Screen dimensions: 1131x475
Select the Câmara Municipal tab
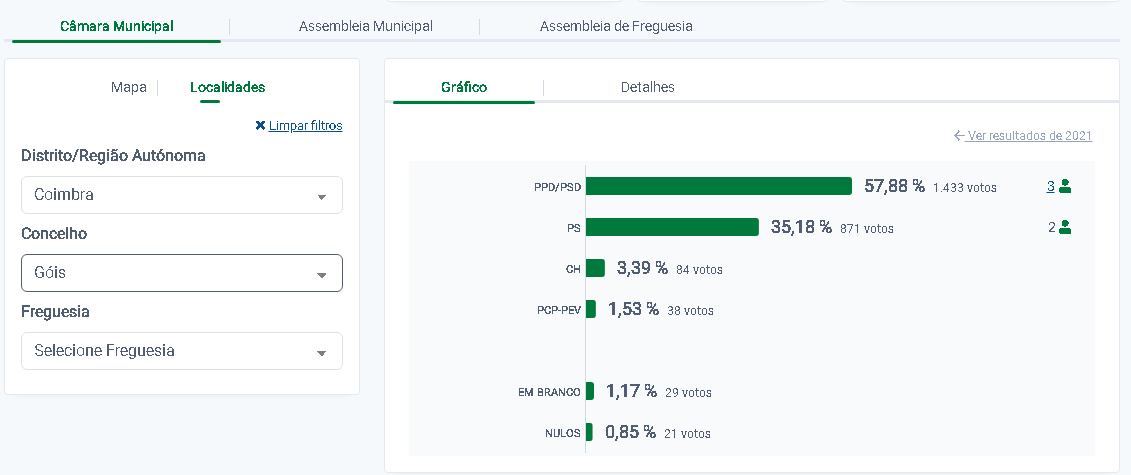(117, 26)
